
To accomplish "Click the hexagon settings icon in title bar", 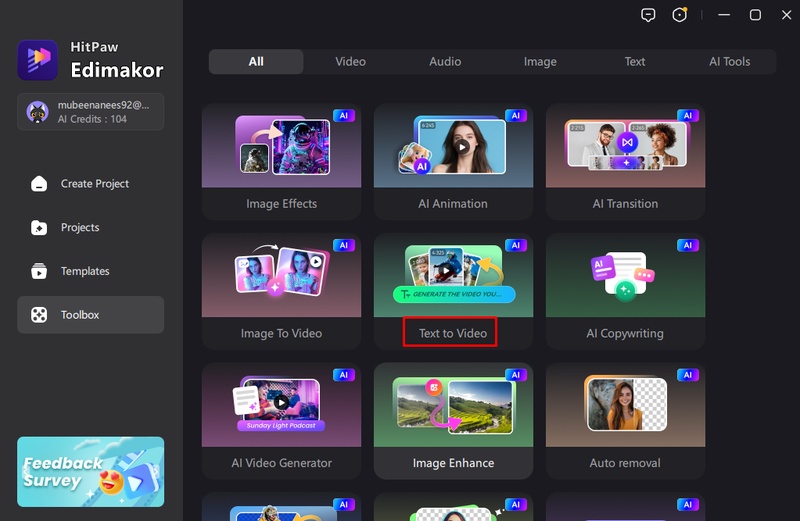I will pos(680,15).
